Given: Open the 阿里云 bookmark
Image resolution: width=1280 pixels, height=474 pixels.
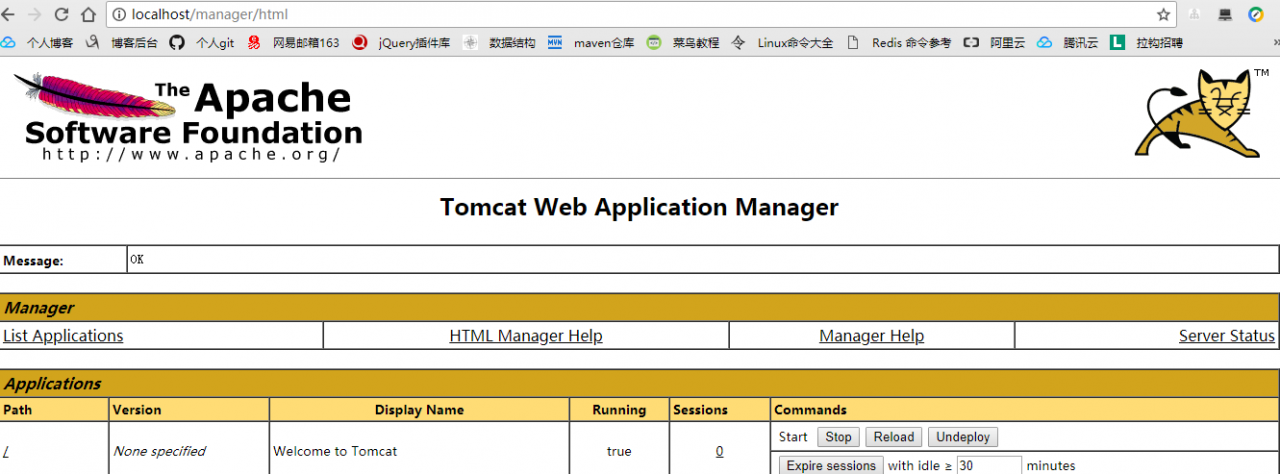Looking at the screenshot, I should pos(995,43).
